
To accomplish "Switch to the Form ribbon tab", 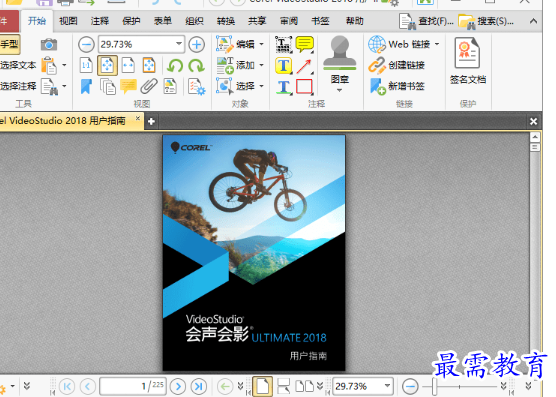I will click(163, 21).
